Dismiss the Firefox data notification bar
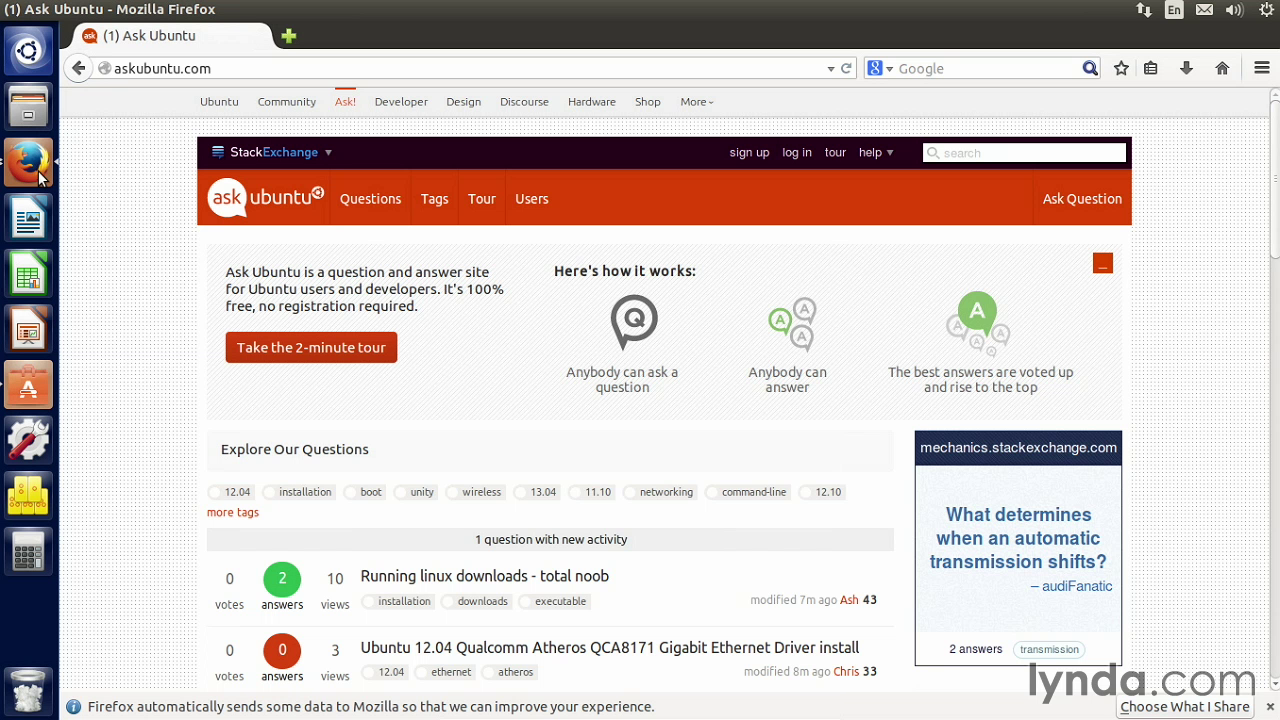 click(1270, 707)
